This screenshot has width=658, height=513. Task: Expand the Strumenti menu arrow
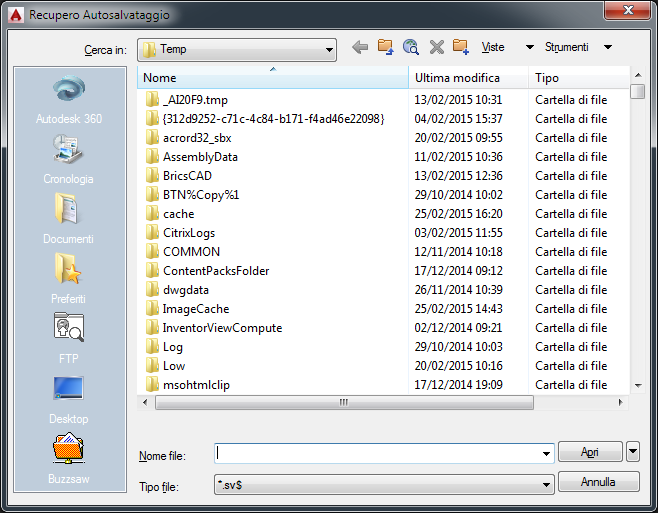click(x=608, y=47)
